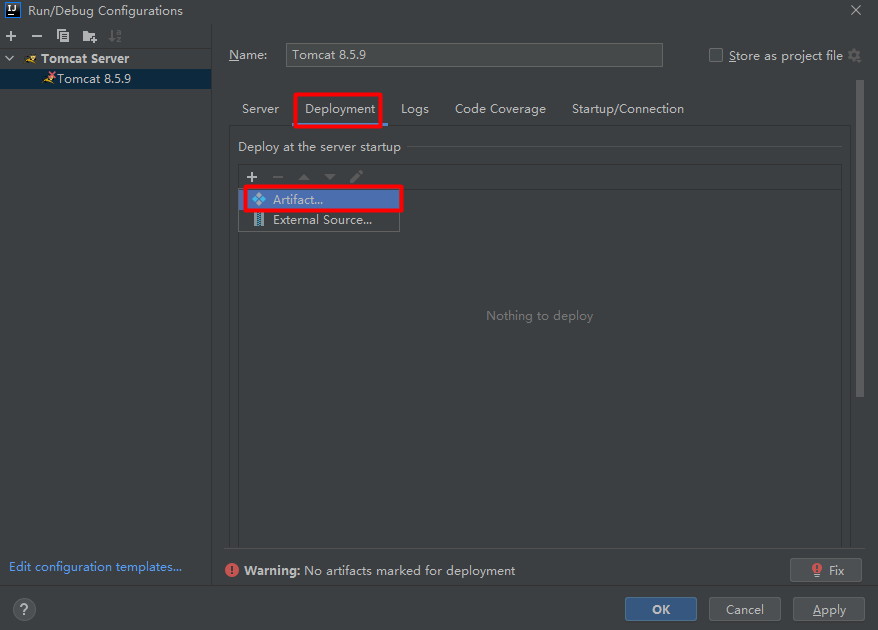Switch to the Logs tab
This screenshot has width=878, height=630.
tap(415, 109)
